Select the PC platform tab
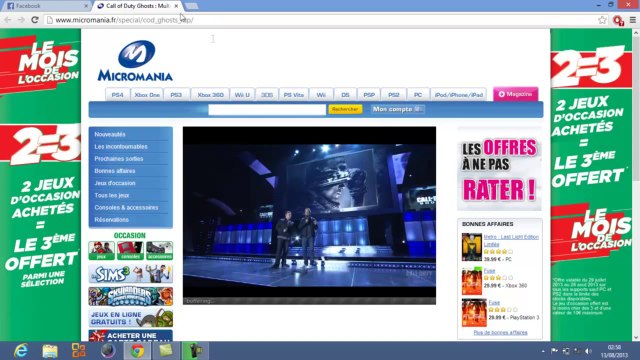 coord(418,95)
